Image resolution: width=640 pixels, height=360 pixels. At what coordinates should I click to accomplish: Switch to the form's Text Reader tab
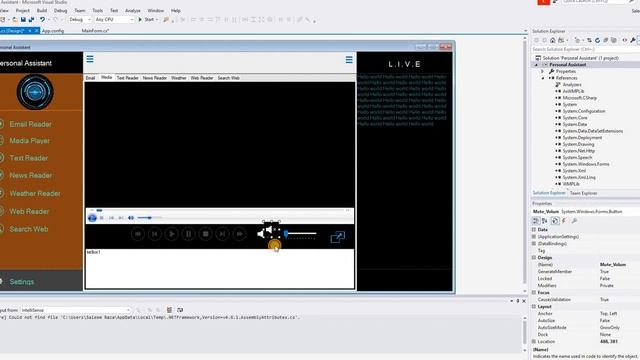127,78
